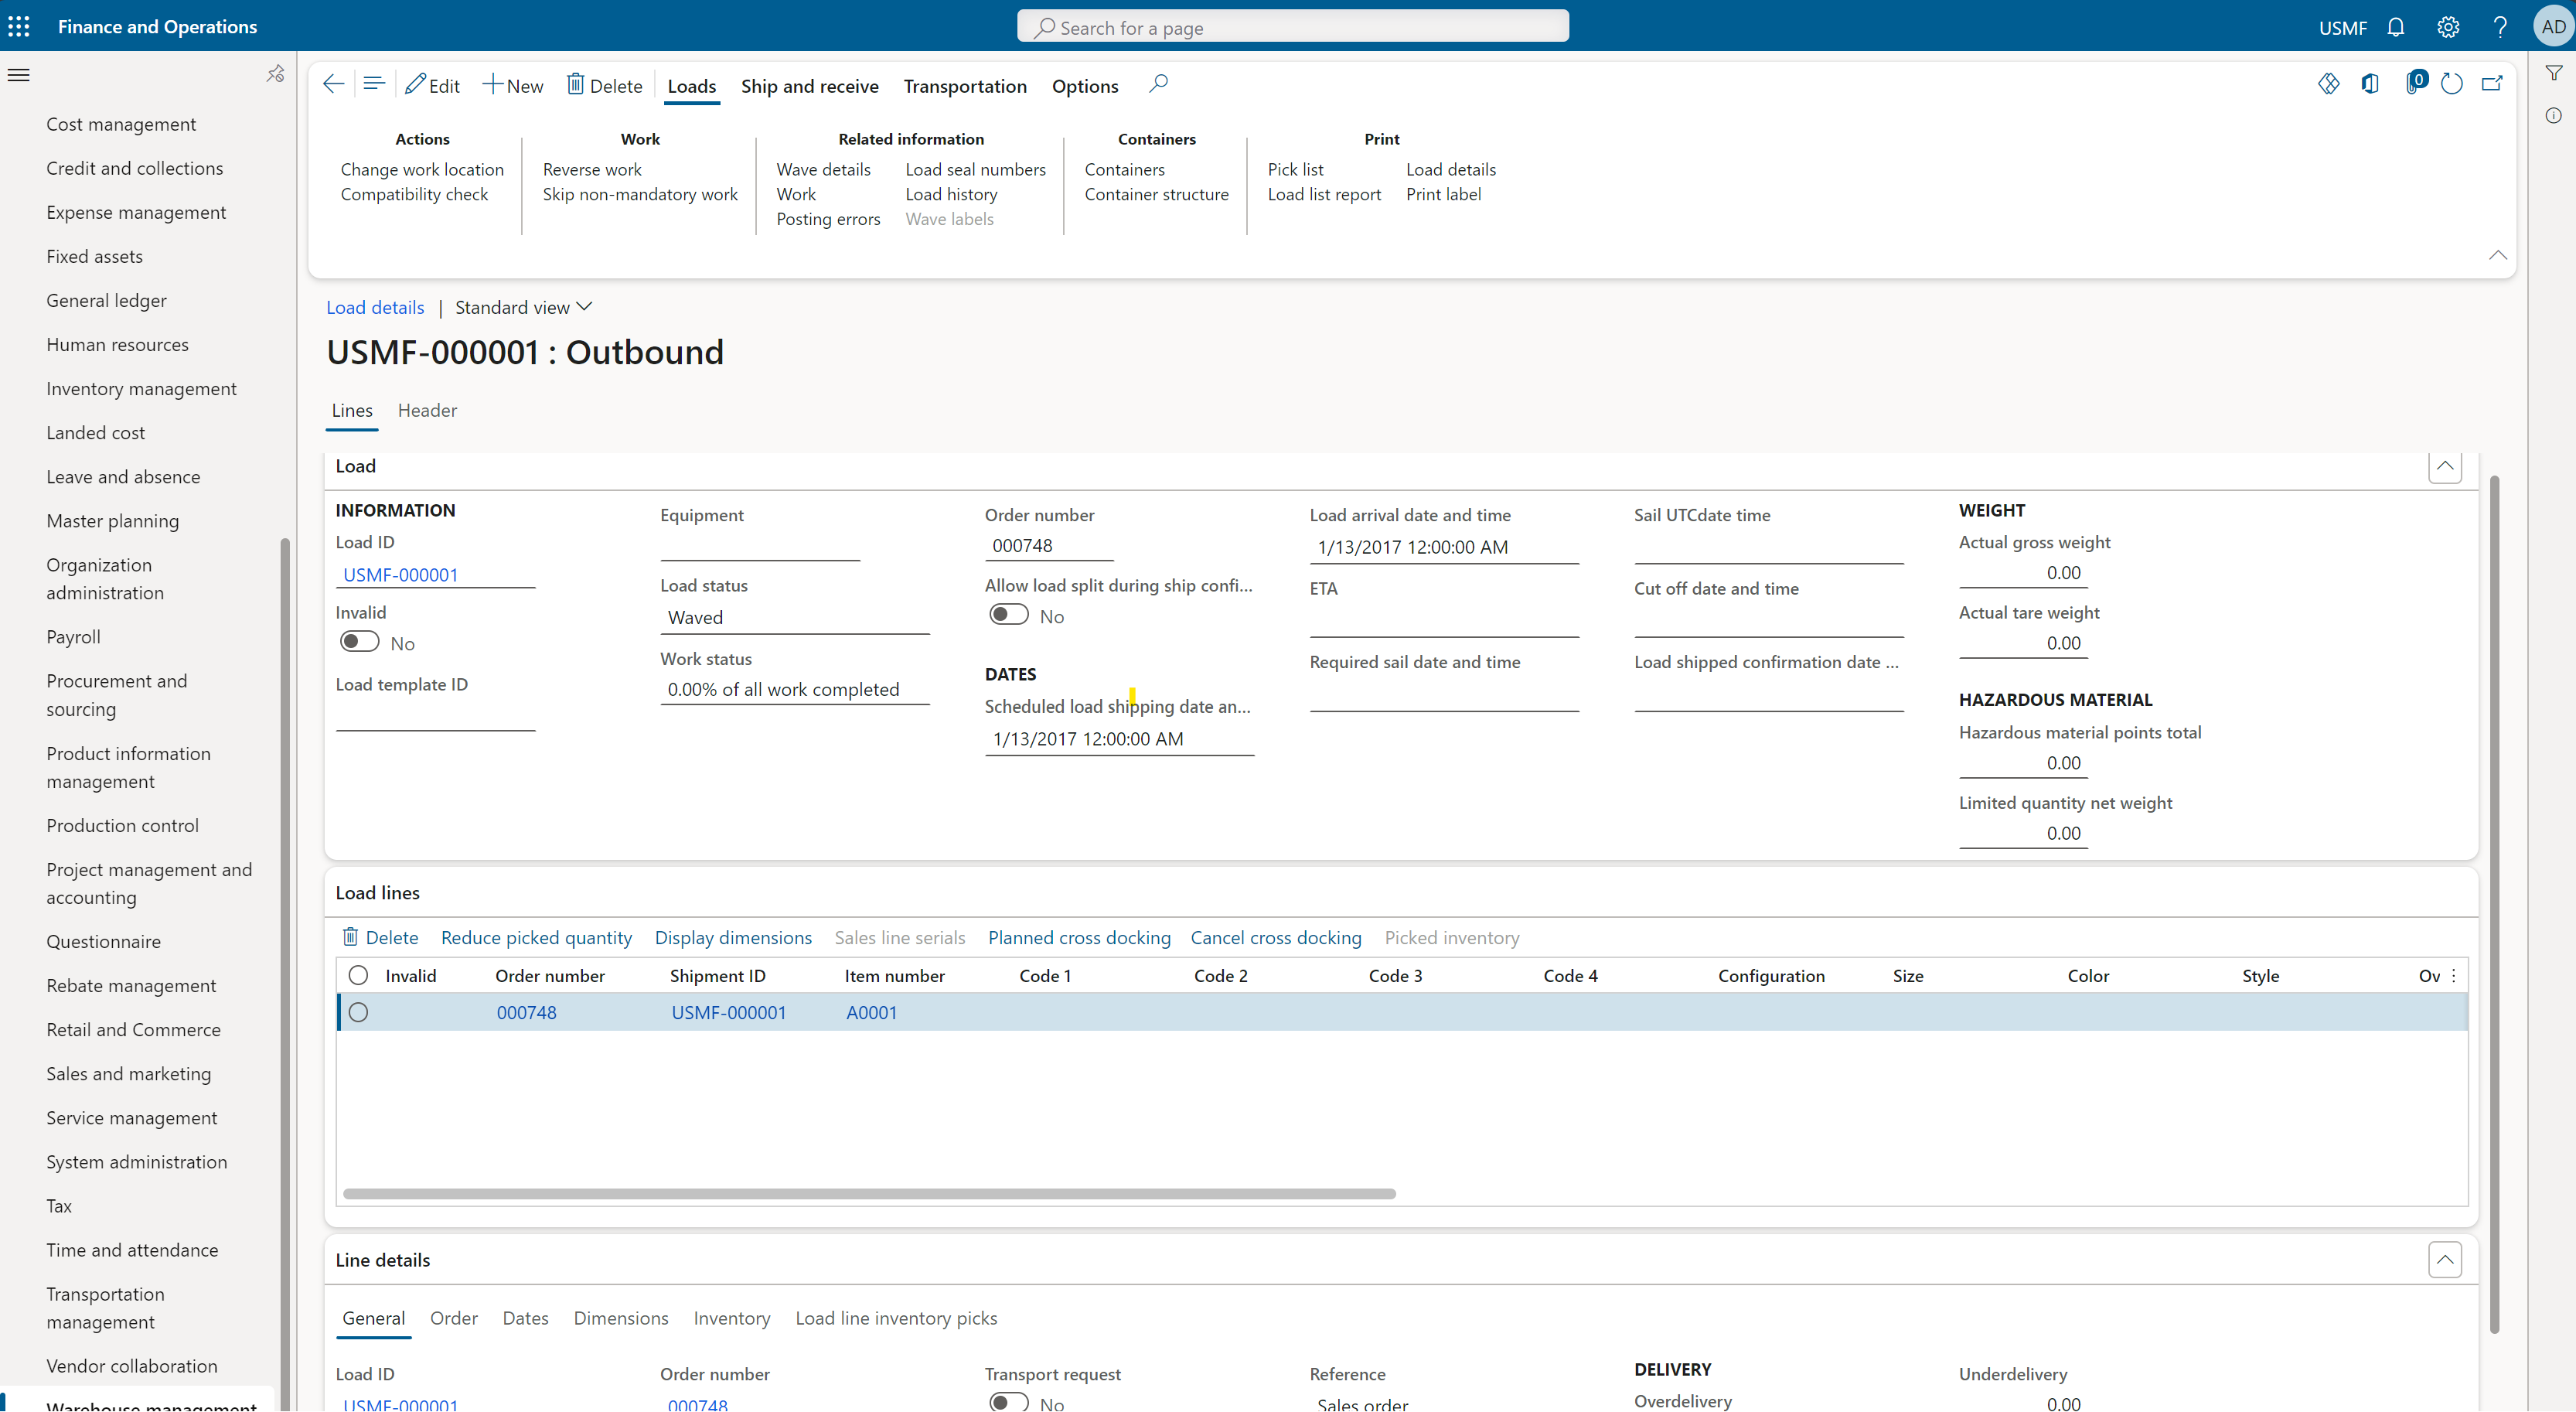Switch to the Header tab

click(427, 410)
